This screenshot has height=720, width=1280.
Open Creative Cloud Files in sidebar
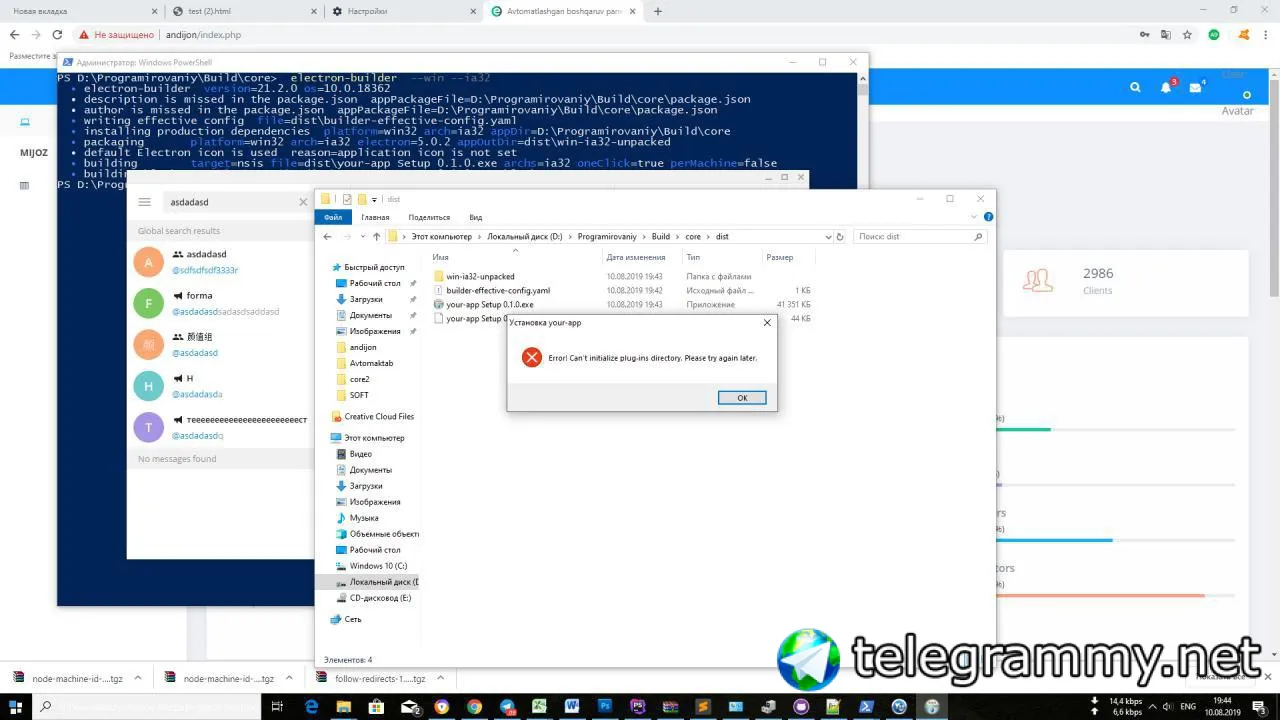379,416
